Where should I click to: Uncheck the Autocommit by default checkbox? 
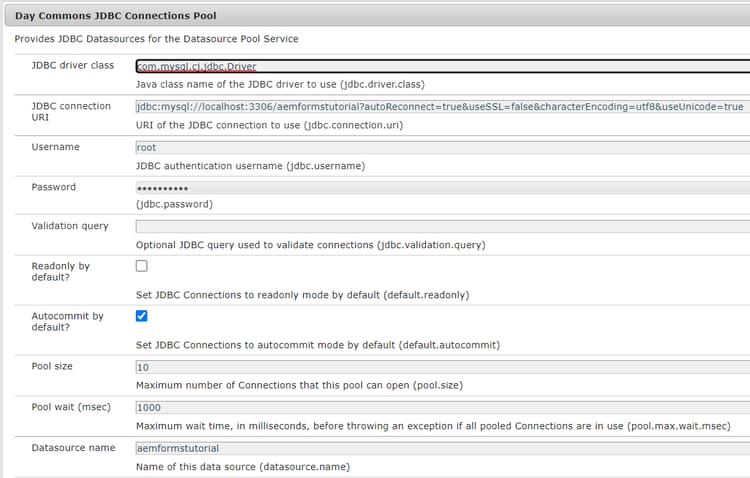(141, 316)
